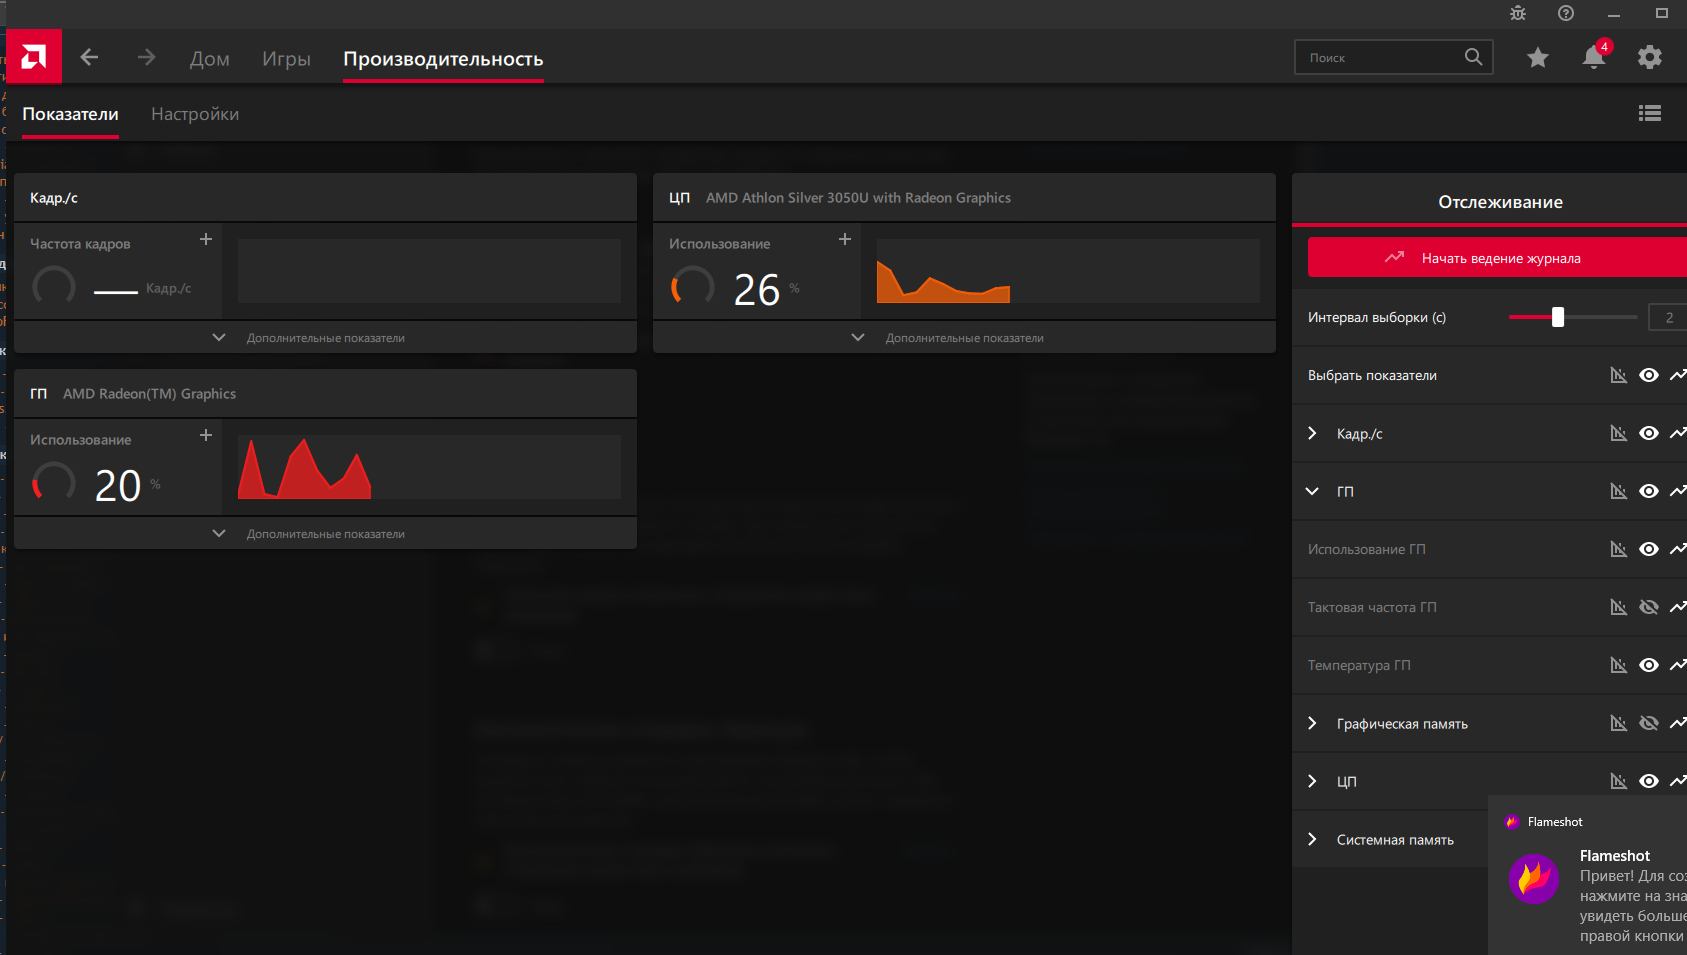Click the Интервал выборки (с) label

pos(1377,317)
